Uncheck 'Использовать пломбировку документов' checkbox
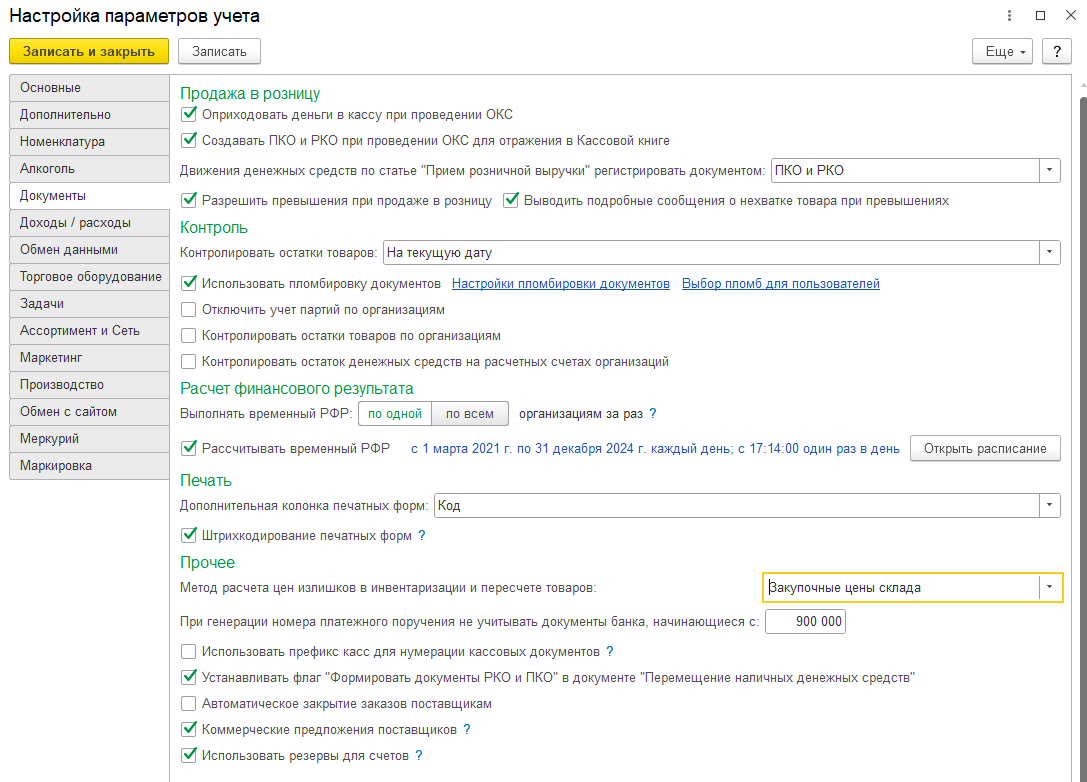1087x782 pixels. click(x=189, y=284)
